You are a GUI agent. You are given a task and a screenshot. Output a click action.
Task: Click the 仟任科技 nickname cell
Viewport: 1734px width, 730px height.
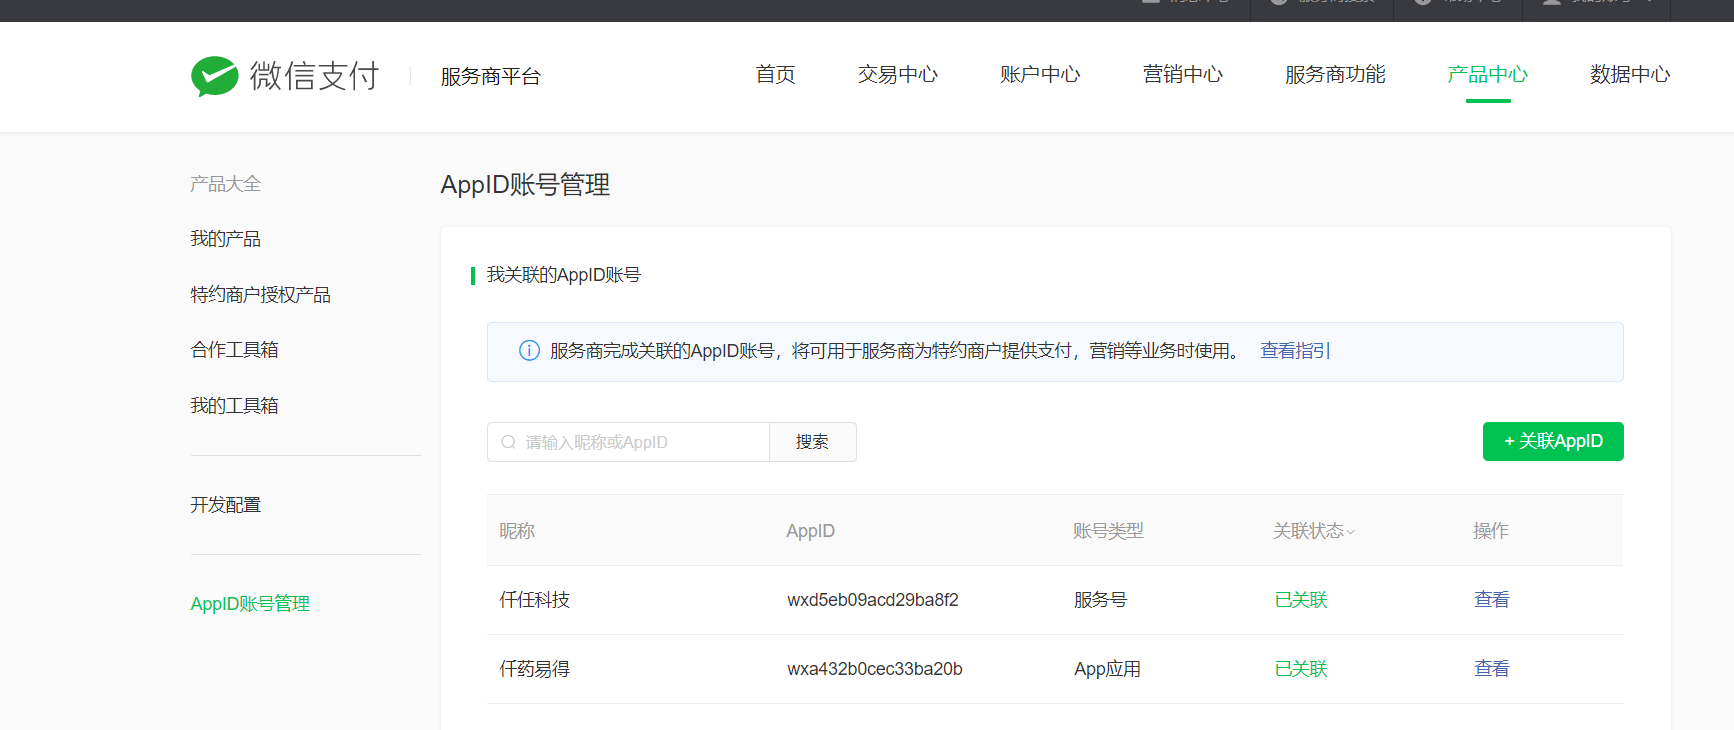534,600
